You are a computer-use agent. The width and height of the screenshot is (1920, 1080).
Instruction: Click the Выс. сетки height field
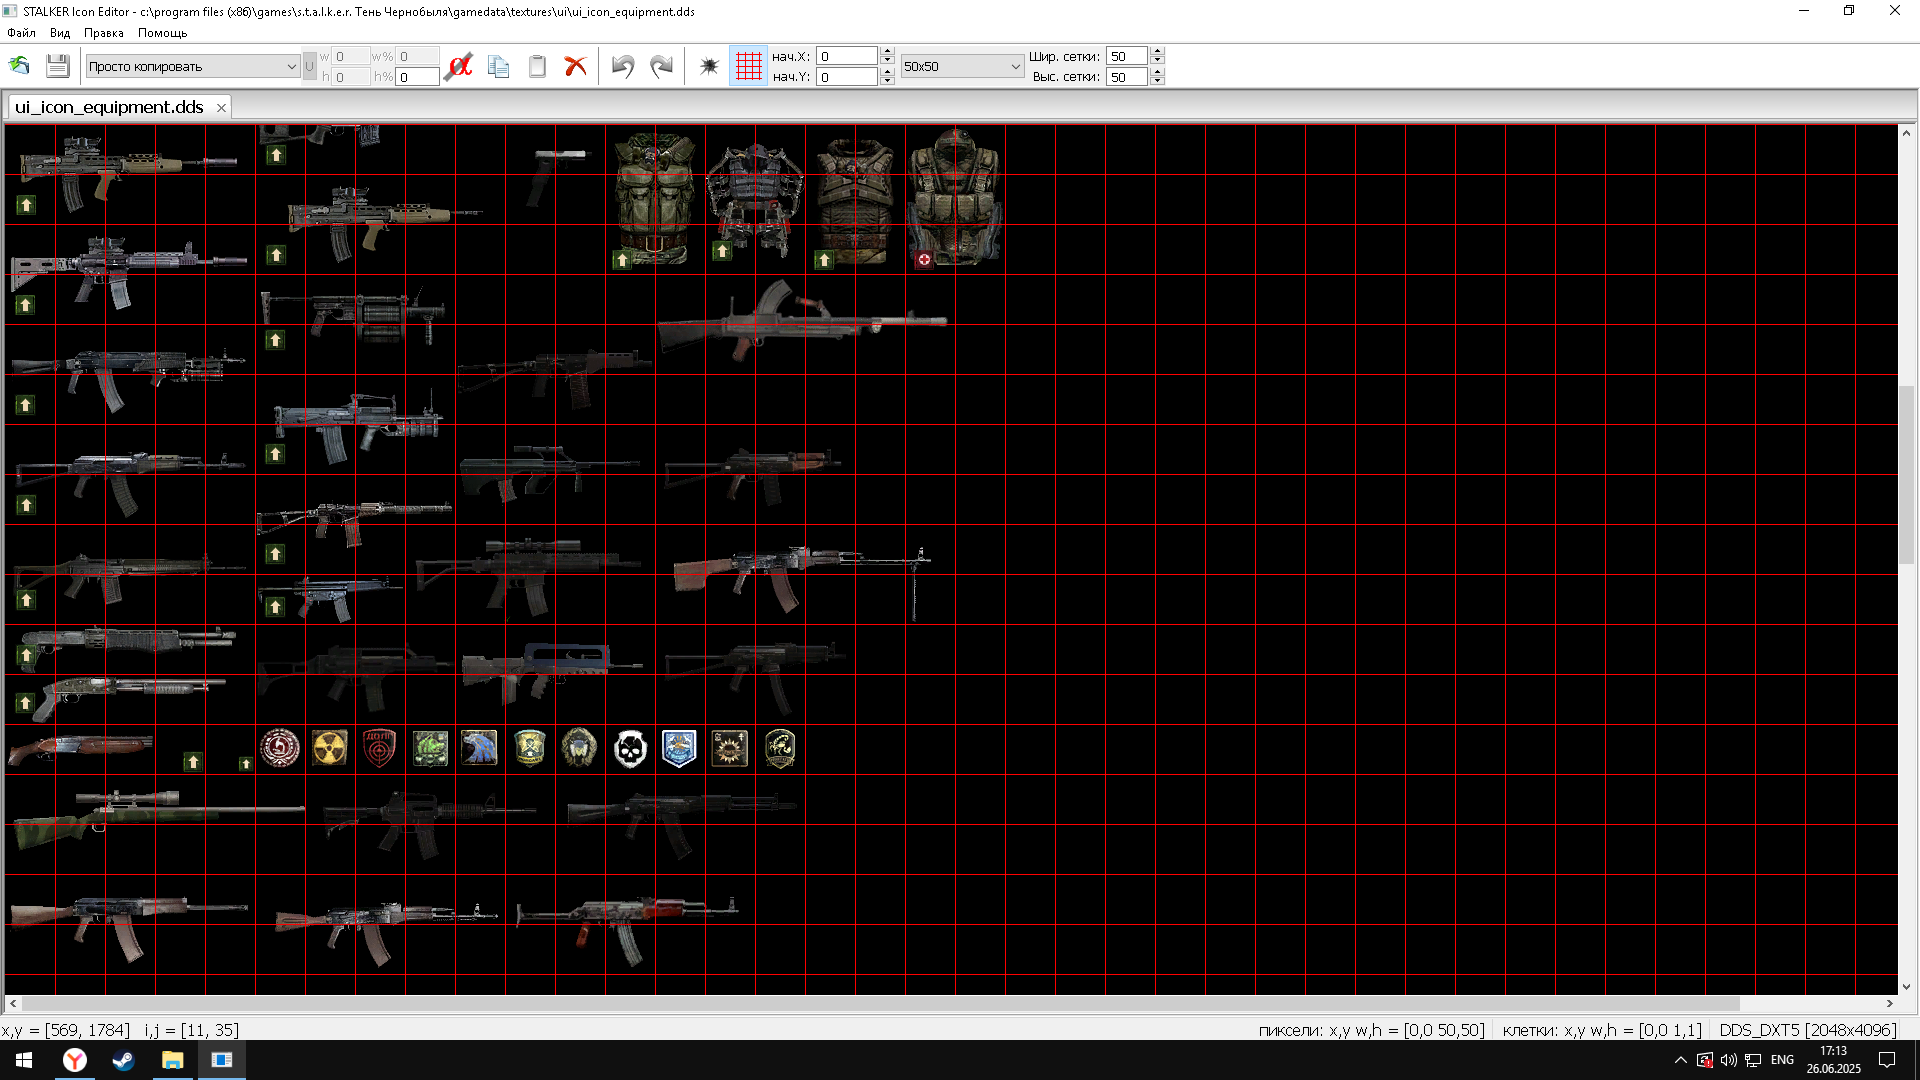click(1127, 77)
